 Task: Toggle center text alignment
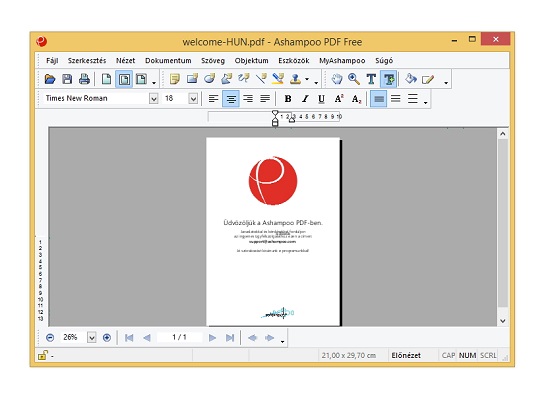(x=231, y=99)
